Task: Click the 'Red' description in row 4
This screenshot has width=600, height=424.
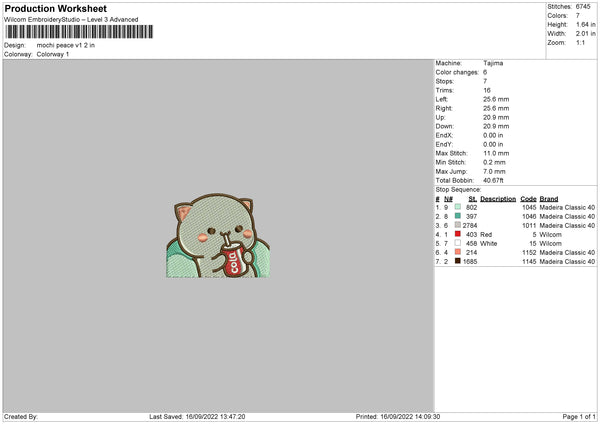Action: point(486,235)
